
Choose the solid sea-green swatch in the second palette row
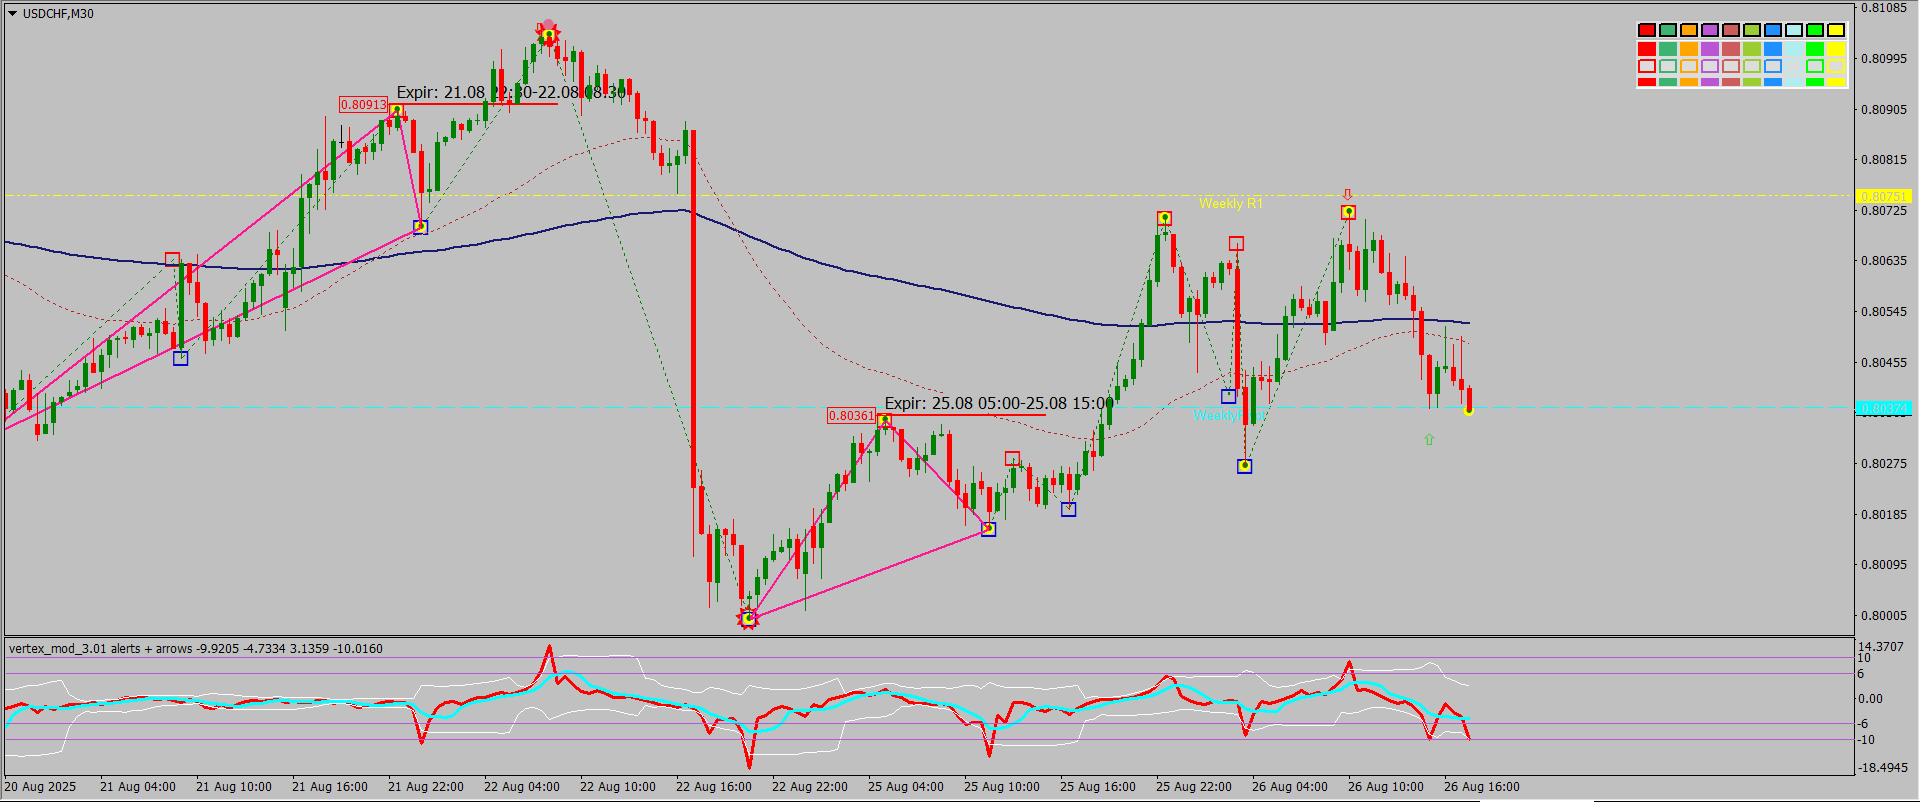[x=1668, y=49]
